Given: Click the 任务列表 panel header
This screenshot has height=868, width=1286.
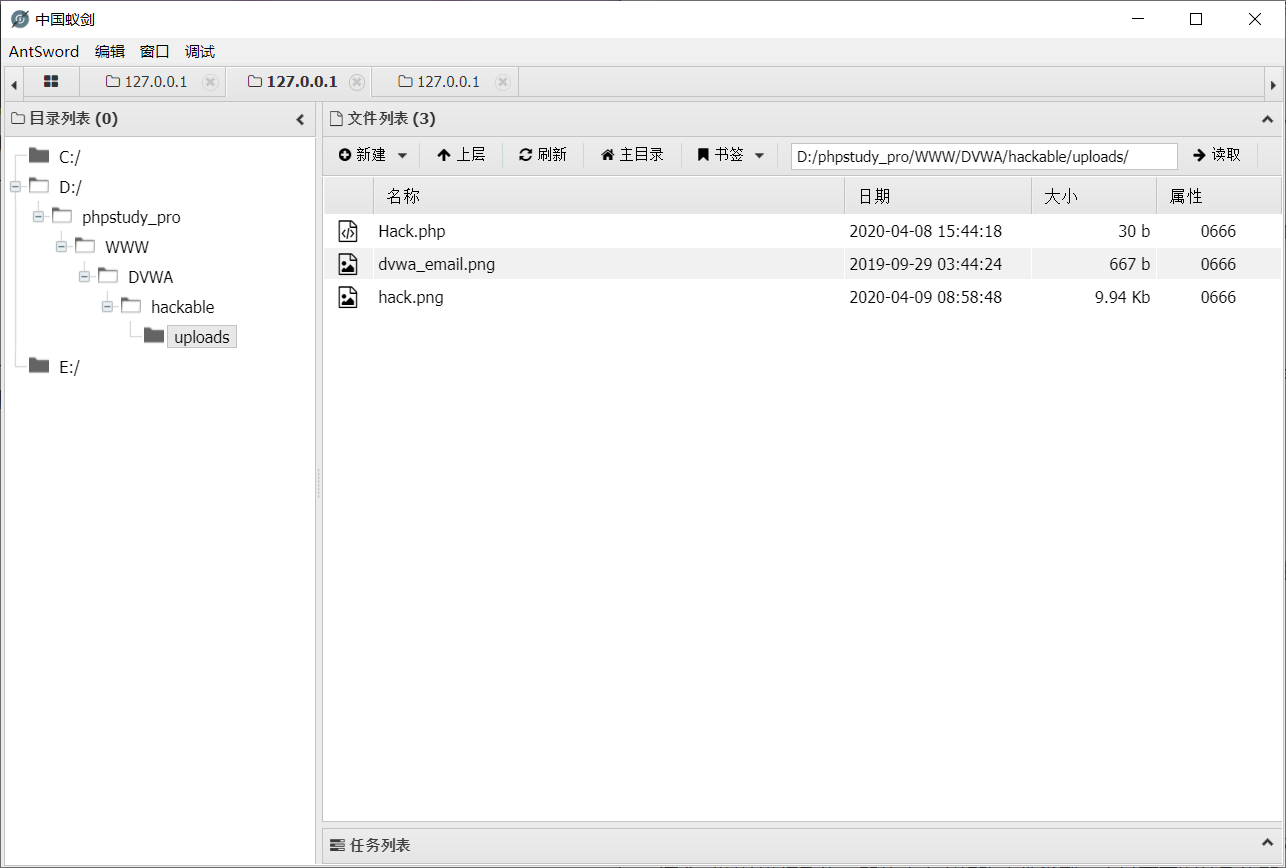Looking at the screenshot, I should tap(802, 846).
